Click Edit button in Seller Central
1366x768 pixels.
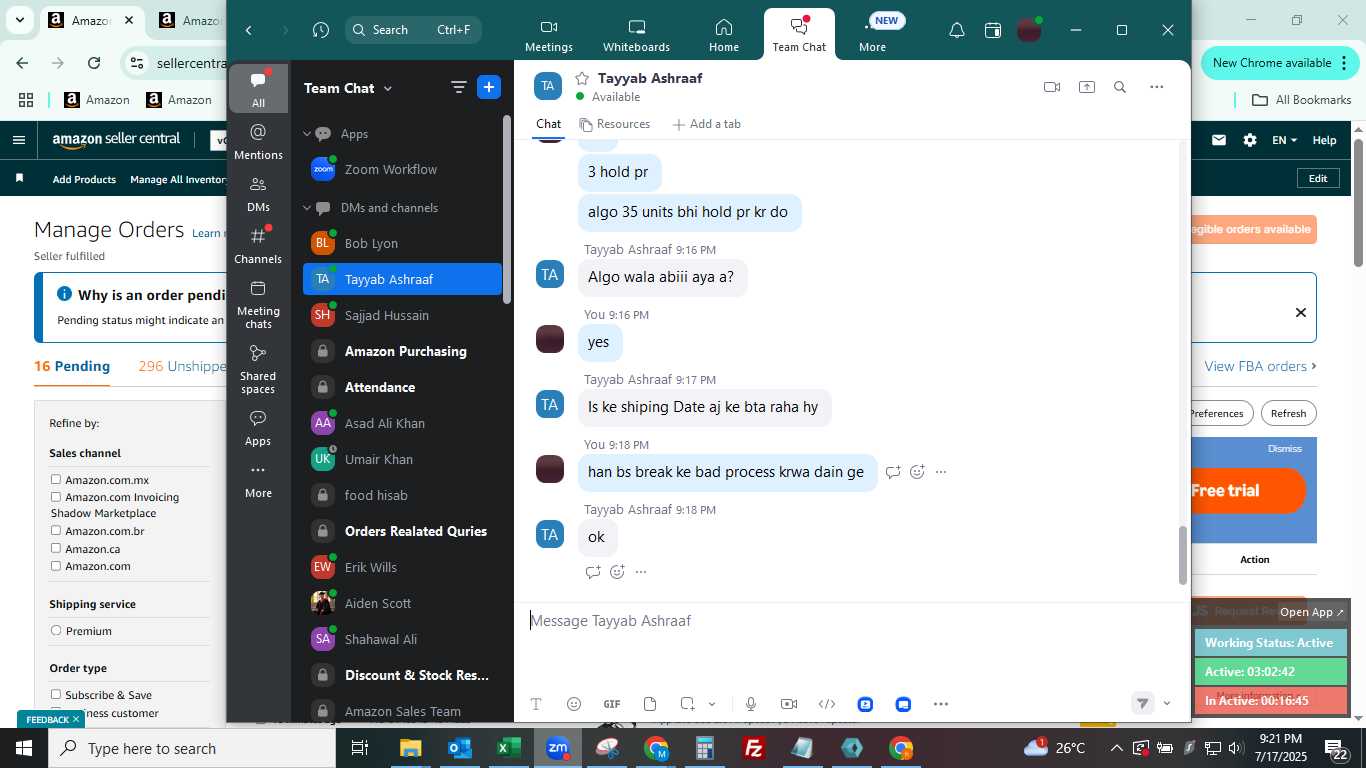click(x=1318, y=178)
